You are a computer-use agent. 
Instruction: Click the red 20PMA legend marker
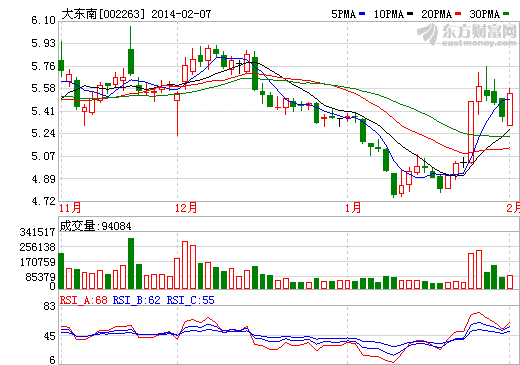point(458,14)
